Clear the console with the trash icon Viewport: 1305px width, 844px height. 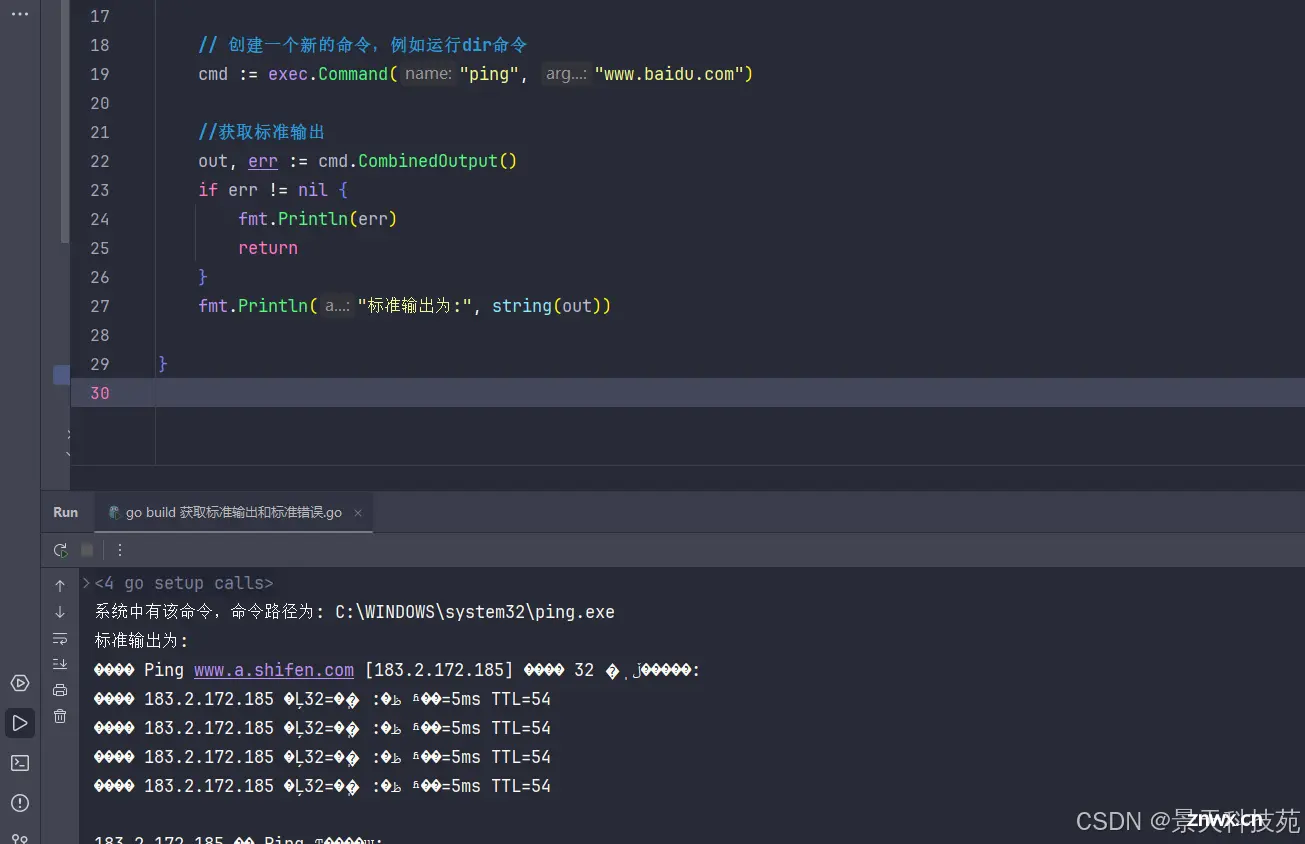click(x=60, y=716)
